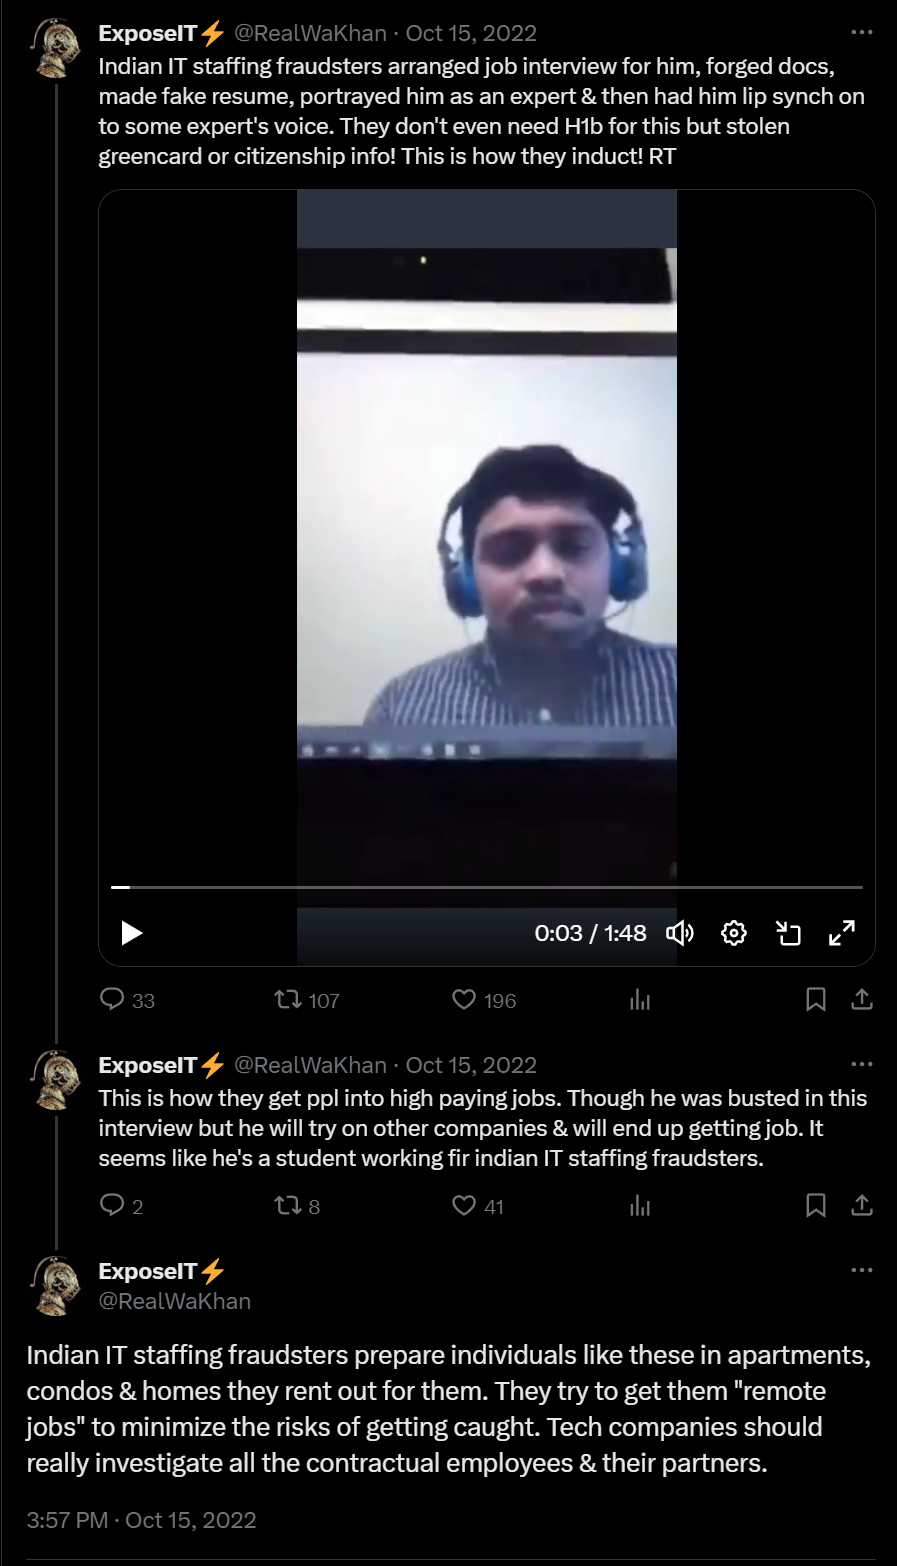Bookmark the first tweet
The height and width of the screenshot is (1566, 897).
816,999
